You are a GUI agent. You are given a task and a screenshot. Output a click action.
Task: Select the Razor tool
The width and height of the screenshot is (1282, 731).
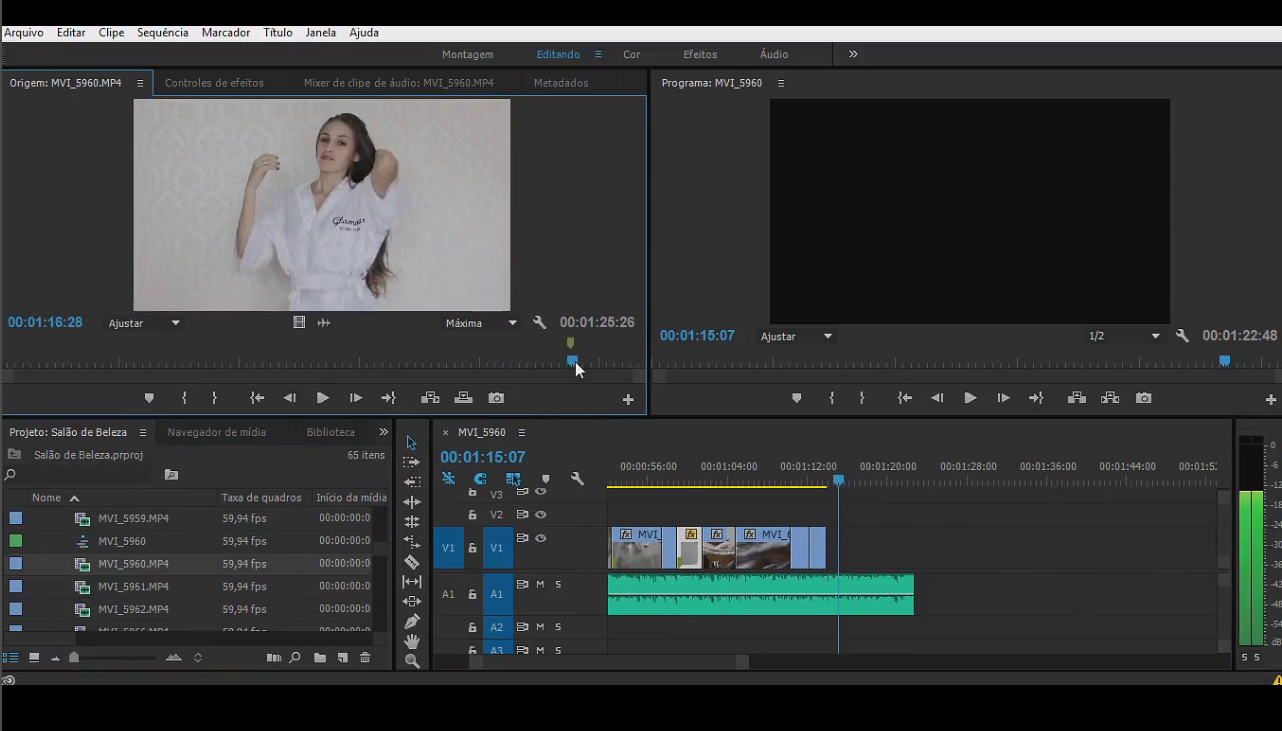[x=411, y=562]
